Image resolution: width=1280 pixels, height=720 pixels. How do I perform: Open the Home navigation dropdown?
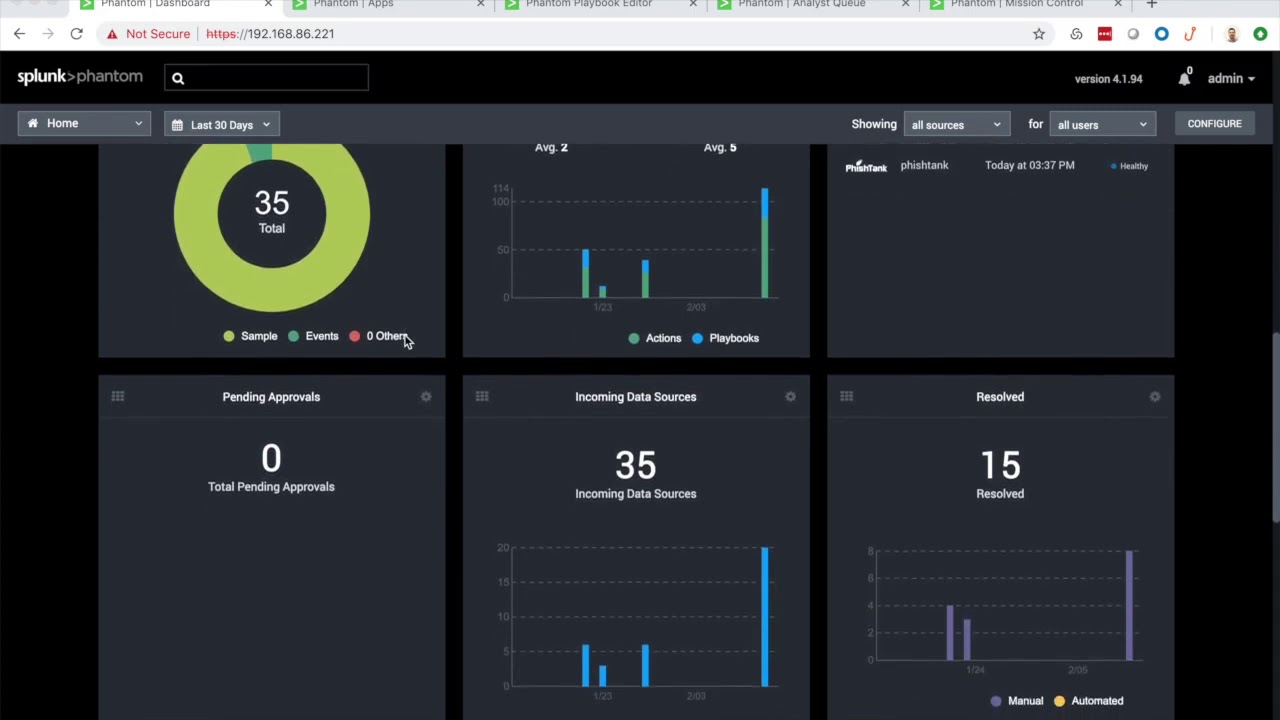click(84, 124)
